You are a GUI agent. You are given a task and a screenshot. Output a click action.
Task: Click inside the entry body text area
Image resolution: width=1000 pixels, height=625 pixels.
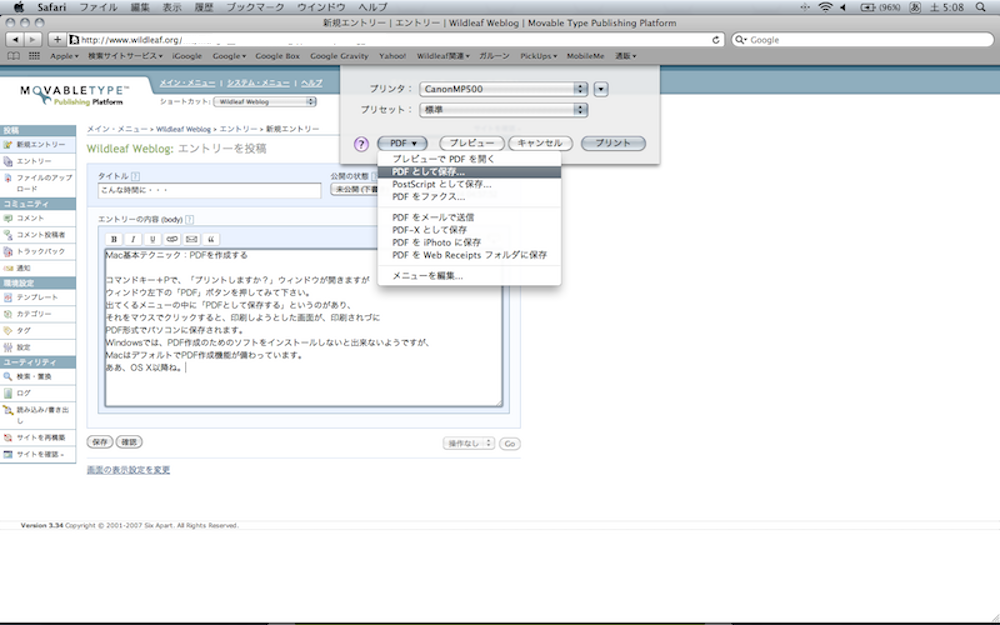click(304, 327)
